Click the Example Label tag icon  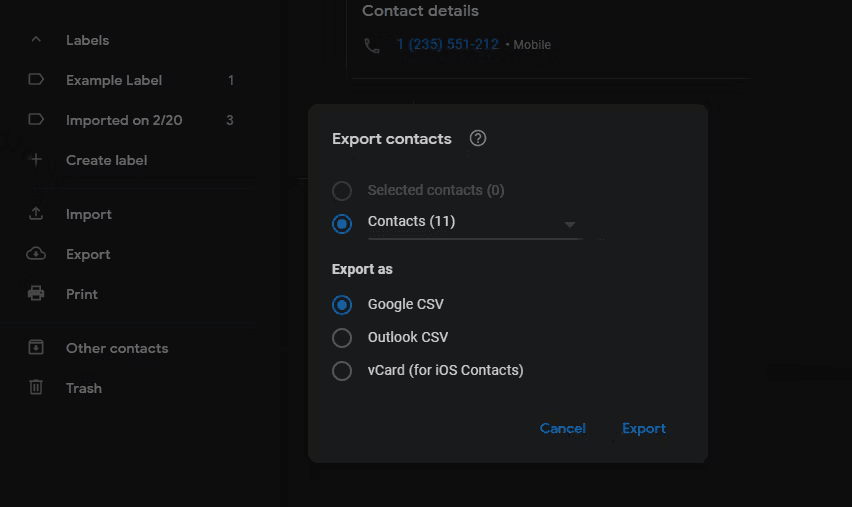(36, 80)
